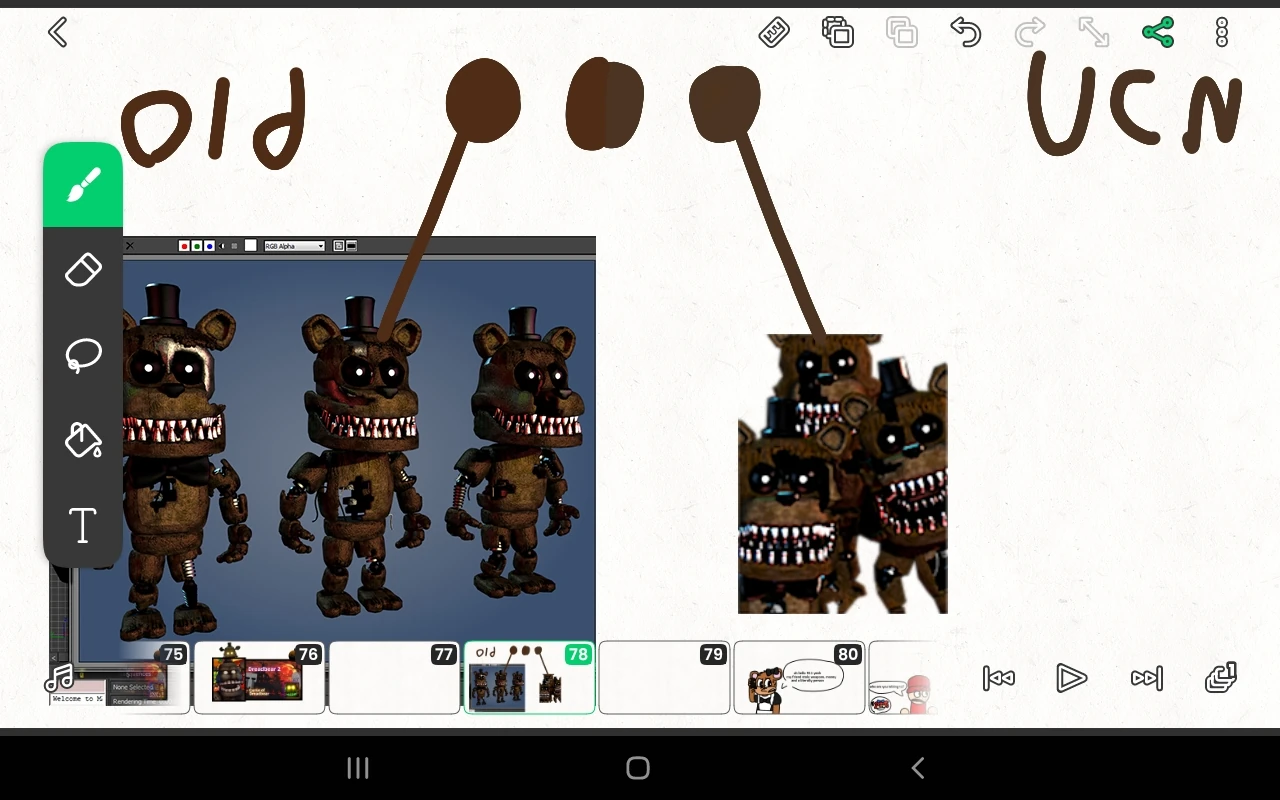
Task: Open the layers stack icon
Action: [1221, 678]
